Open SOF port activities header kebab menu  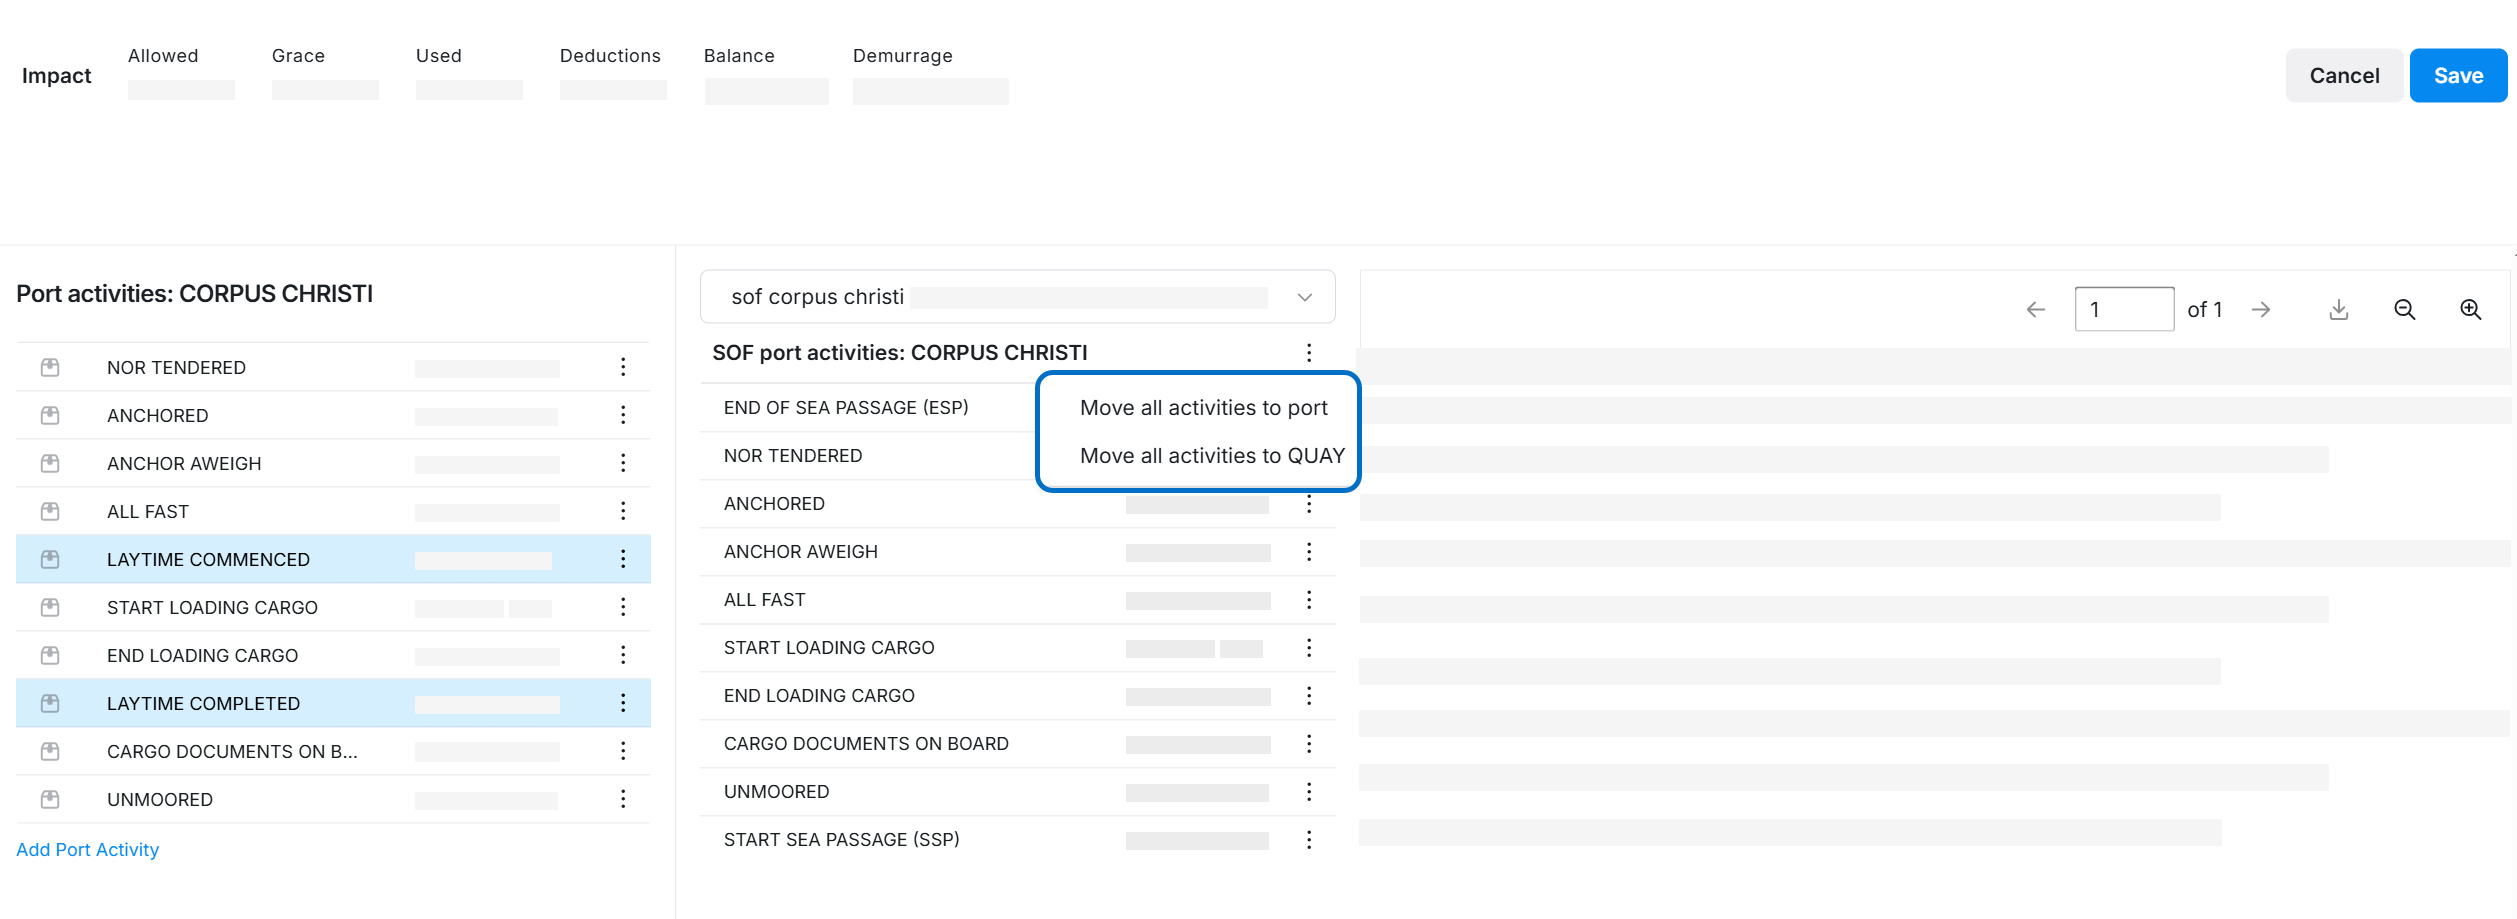click(x=1309, y=352)
